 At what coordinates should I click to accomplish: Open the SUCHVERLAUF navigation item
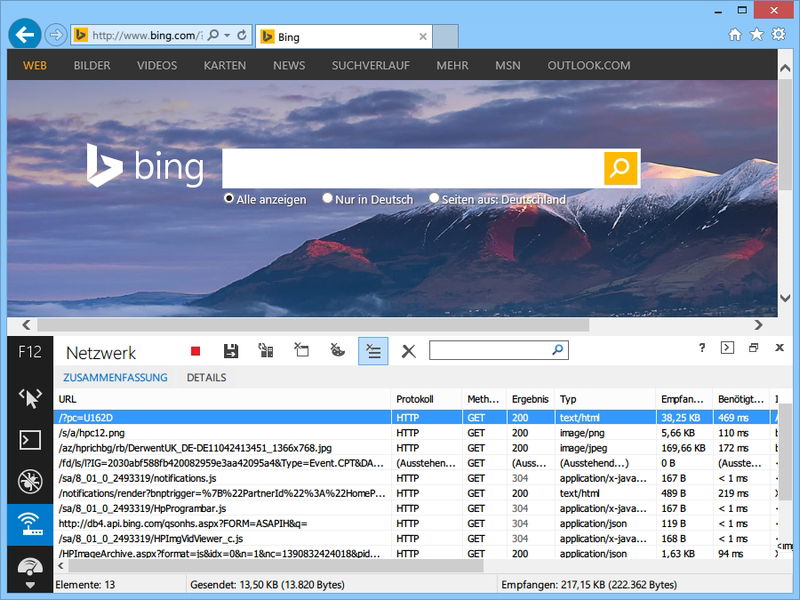pyautogui.click(x=371, y=65)
